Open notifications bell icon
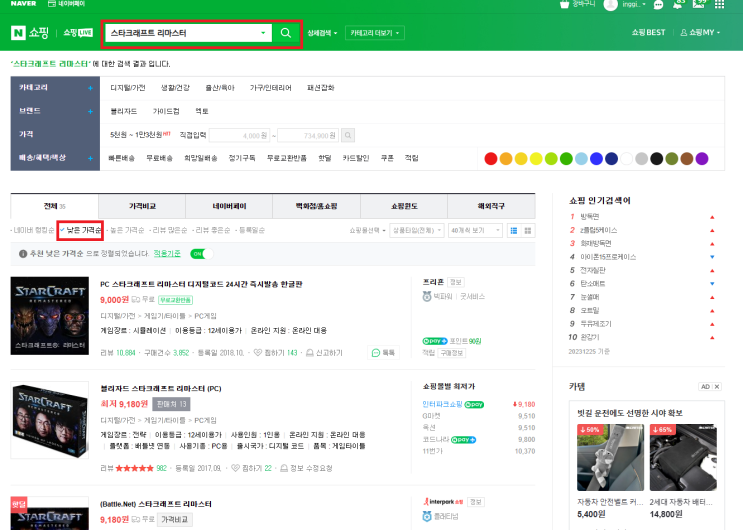 (x=678, y=4)
